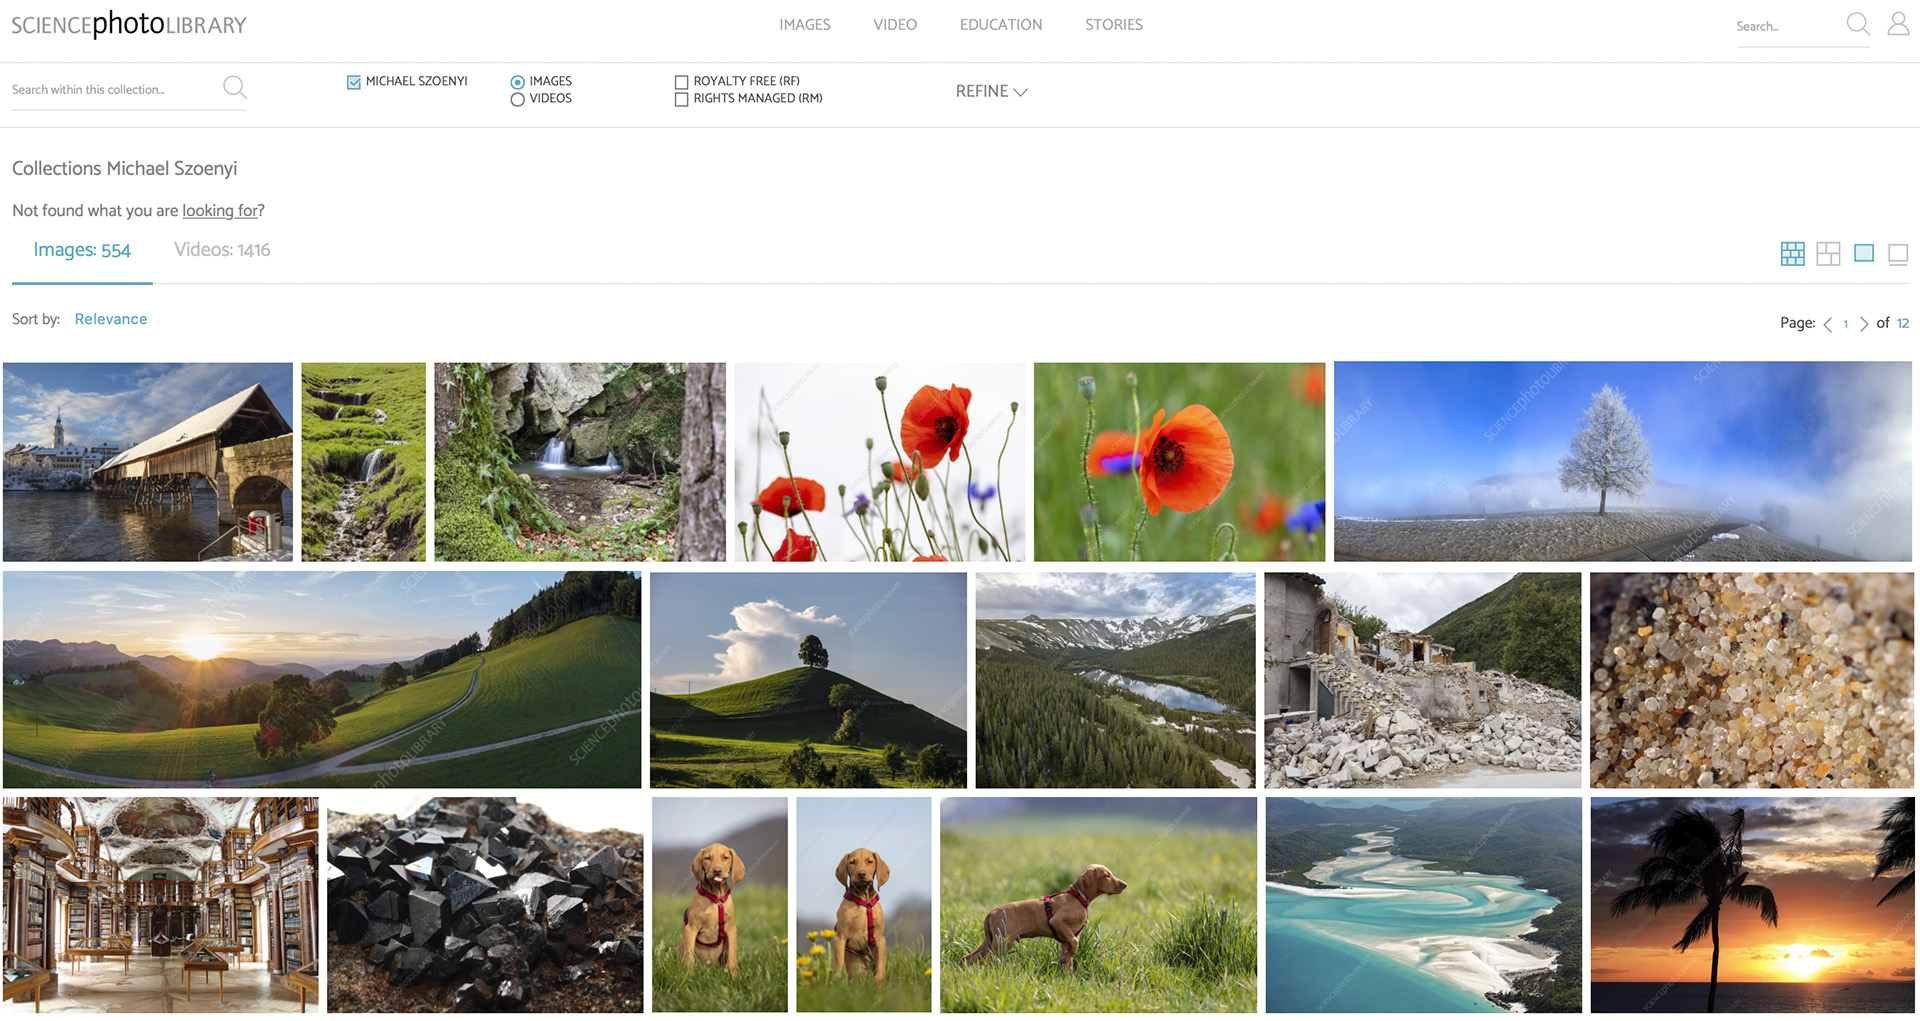Go to the previous results page arrow
Image resolution: width=1920 pixels, height=1021 pixels.
click(x=1828, y=324)
